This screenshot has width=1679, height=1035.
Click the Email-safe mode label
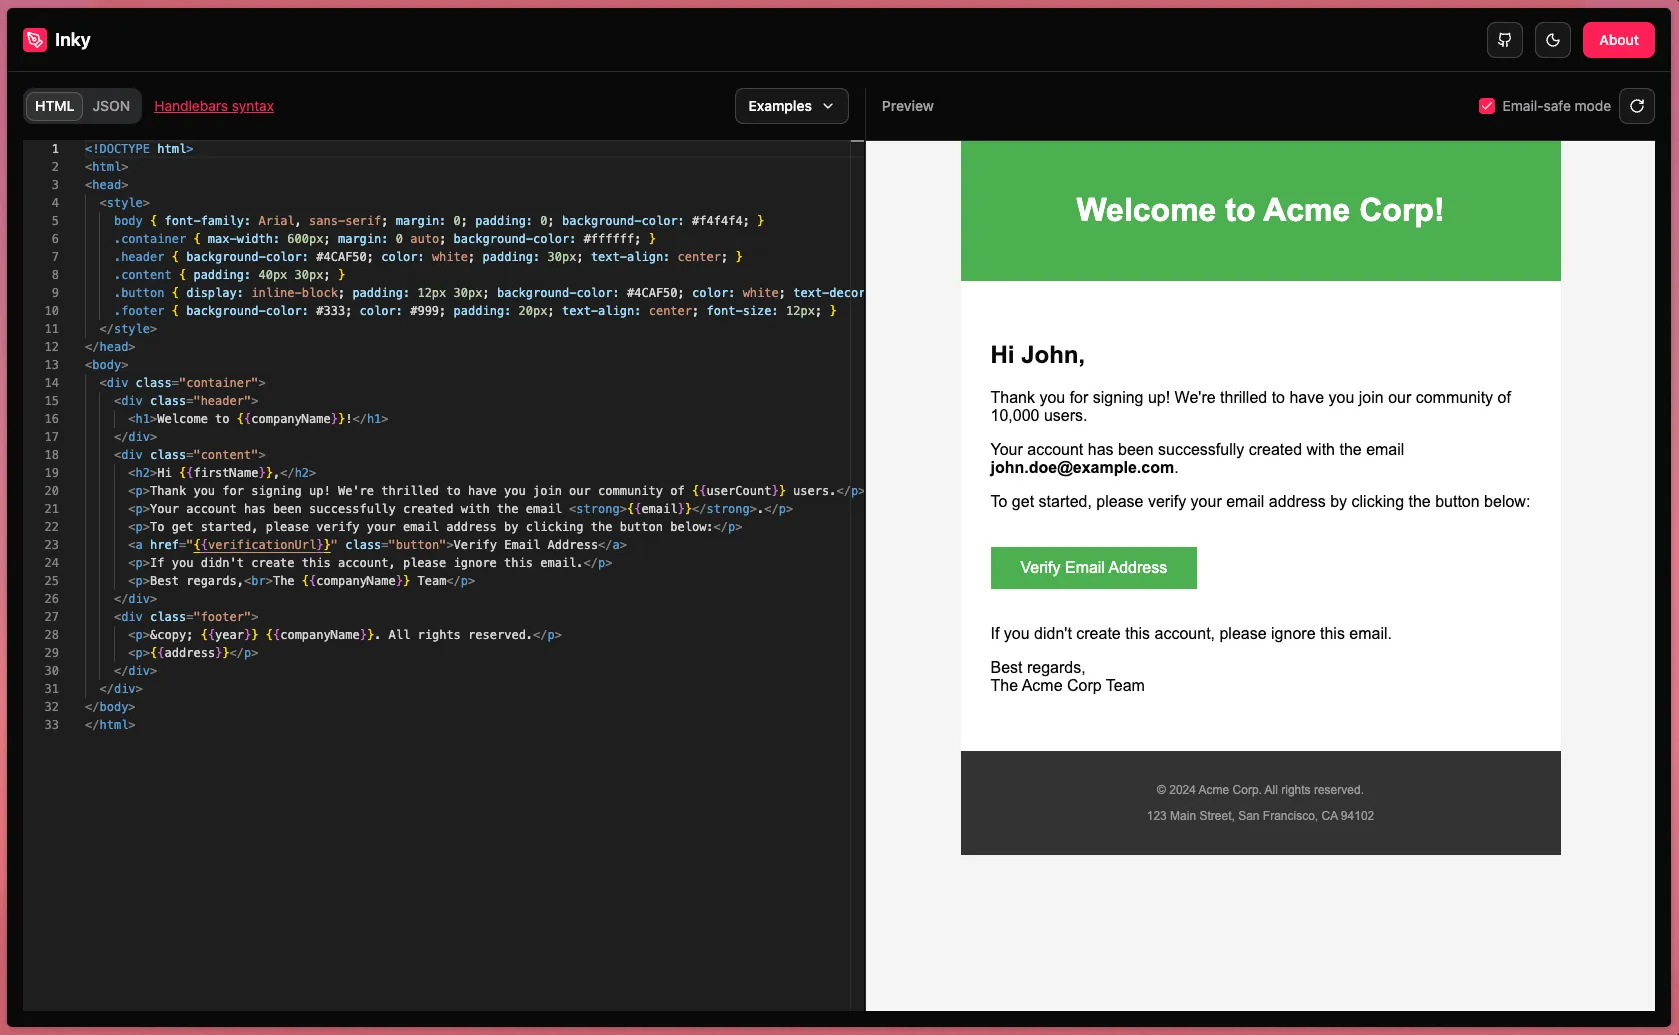(x=1556, y=106)
